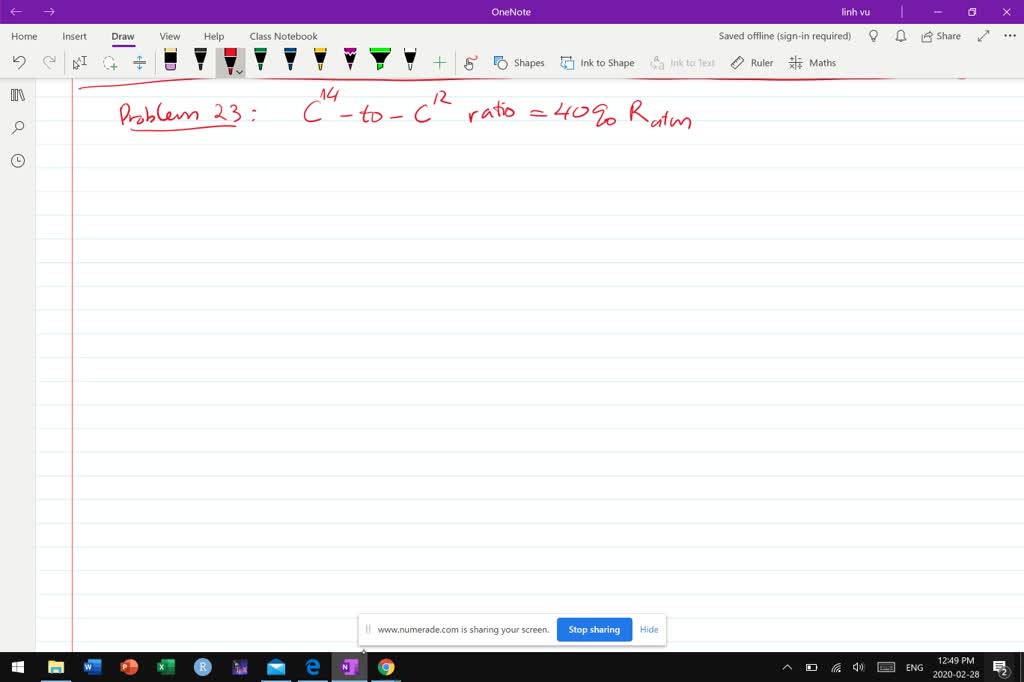The width and height of the screenshot is (1024, 682).
Task: Switch the ENG input language
Action: coord(914,667)
